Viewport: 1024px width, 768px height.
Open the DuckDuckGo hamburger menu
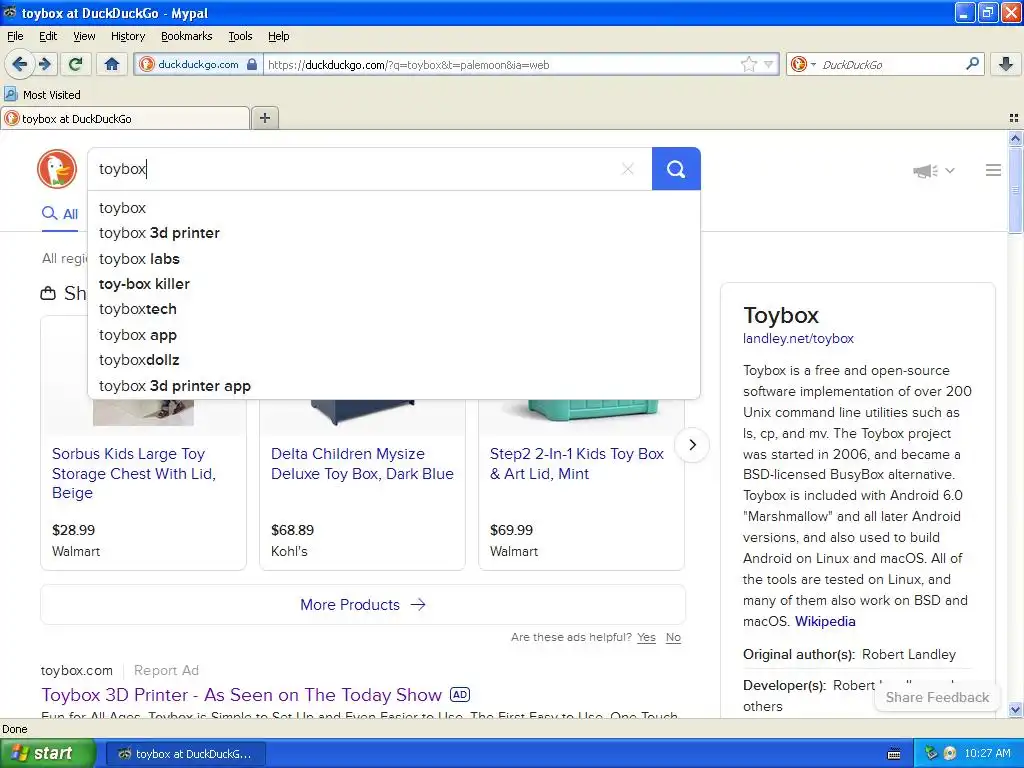click(x=993, y=170)
